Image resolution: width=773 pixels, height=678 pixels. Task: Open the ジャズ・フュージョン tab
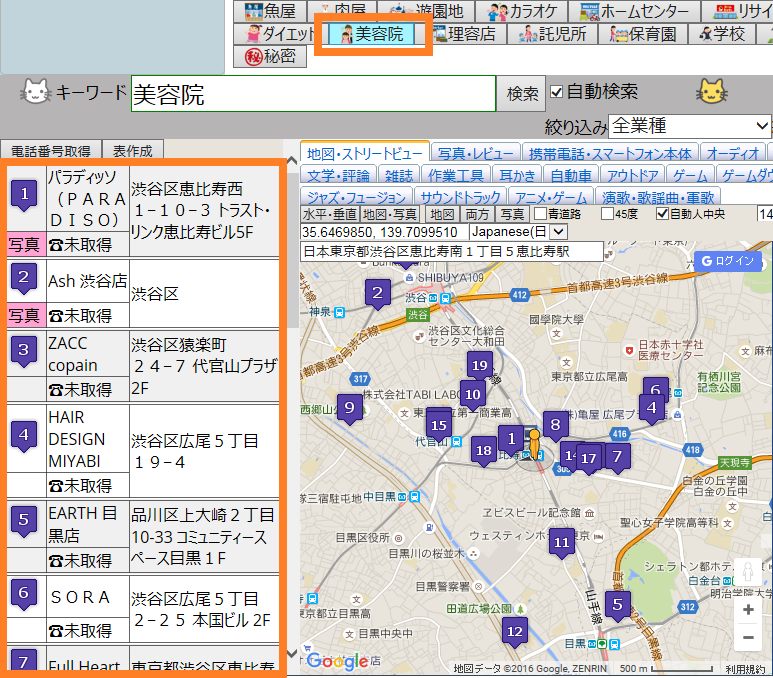pyautogui.click(x=356, y=197)
